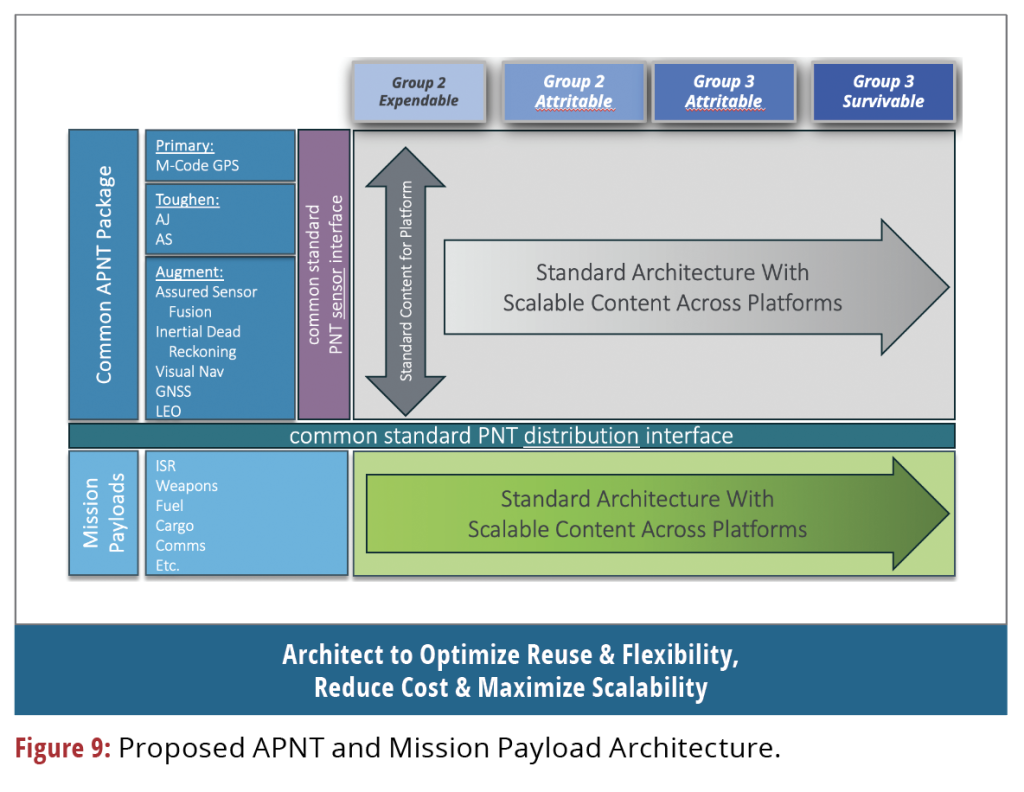1024x792 pixels.
Task: Click the common standard PNT distribution interface bar
Action: click(x=511, y=436)
